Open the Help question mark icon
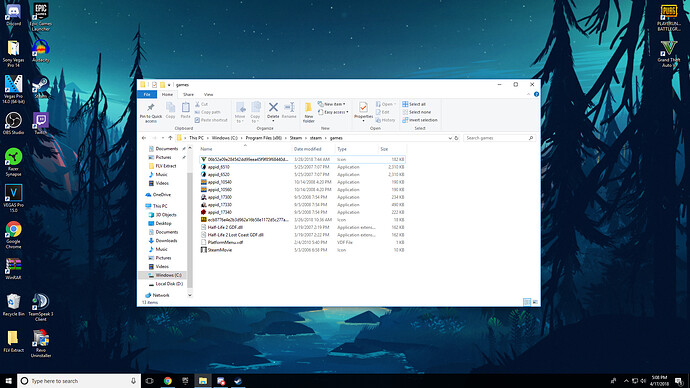This screenshot has height=388, width=690. point(536,94)
